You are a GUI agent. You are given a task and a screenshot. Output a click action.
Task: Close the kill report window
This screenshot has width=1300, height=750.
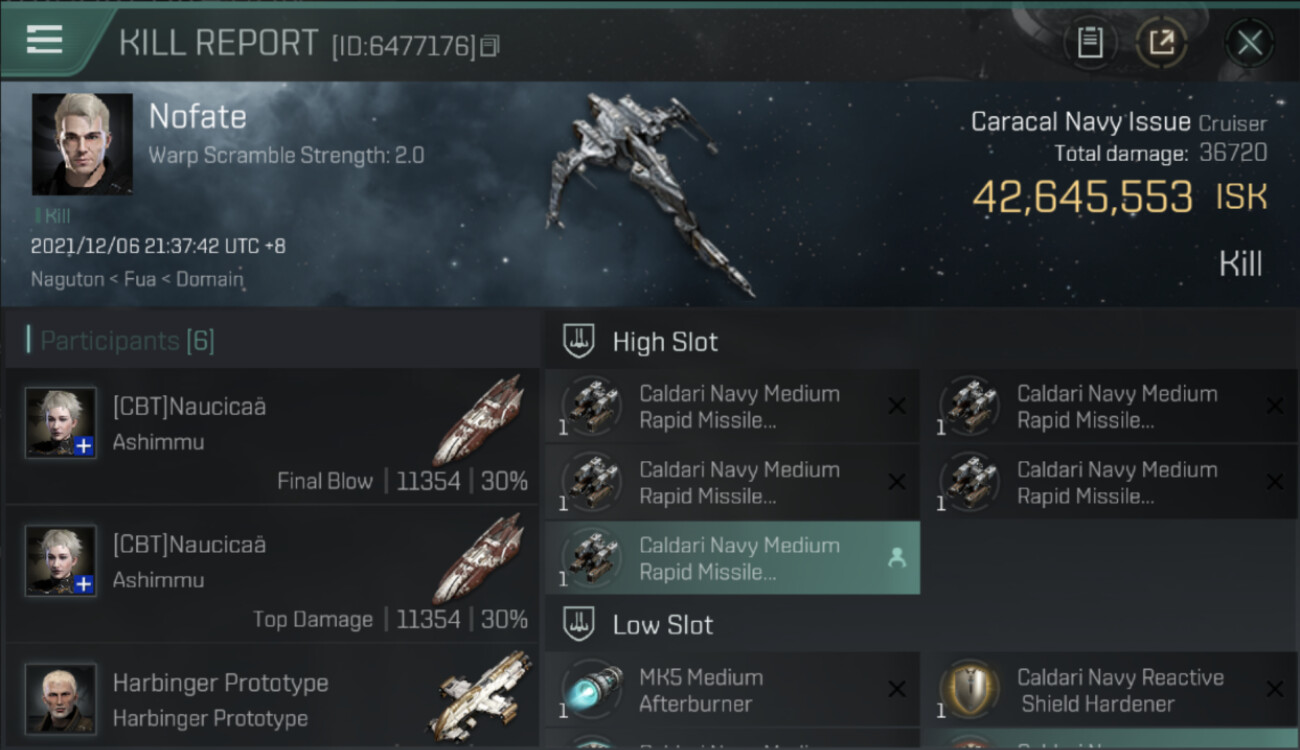pyautogui.click(x=1249, y=43)
